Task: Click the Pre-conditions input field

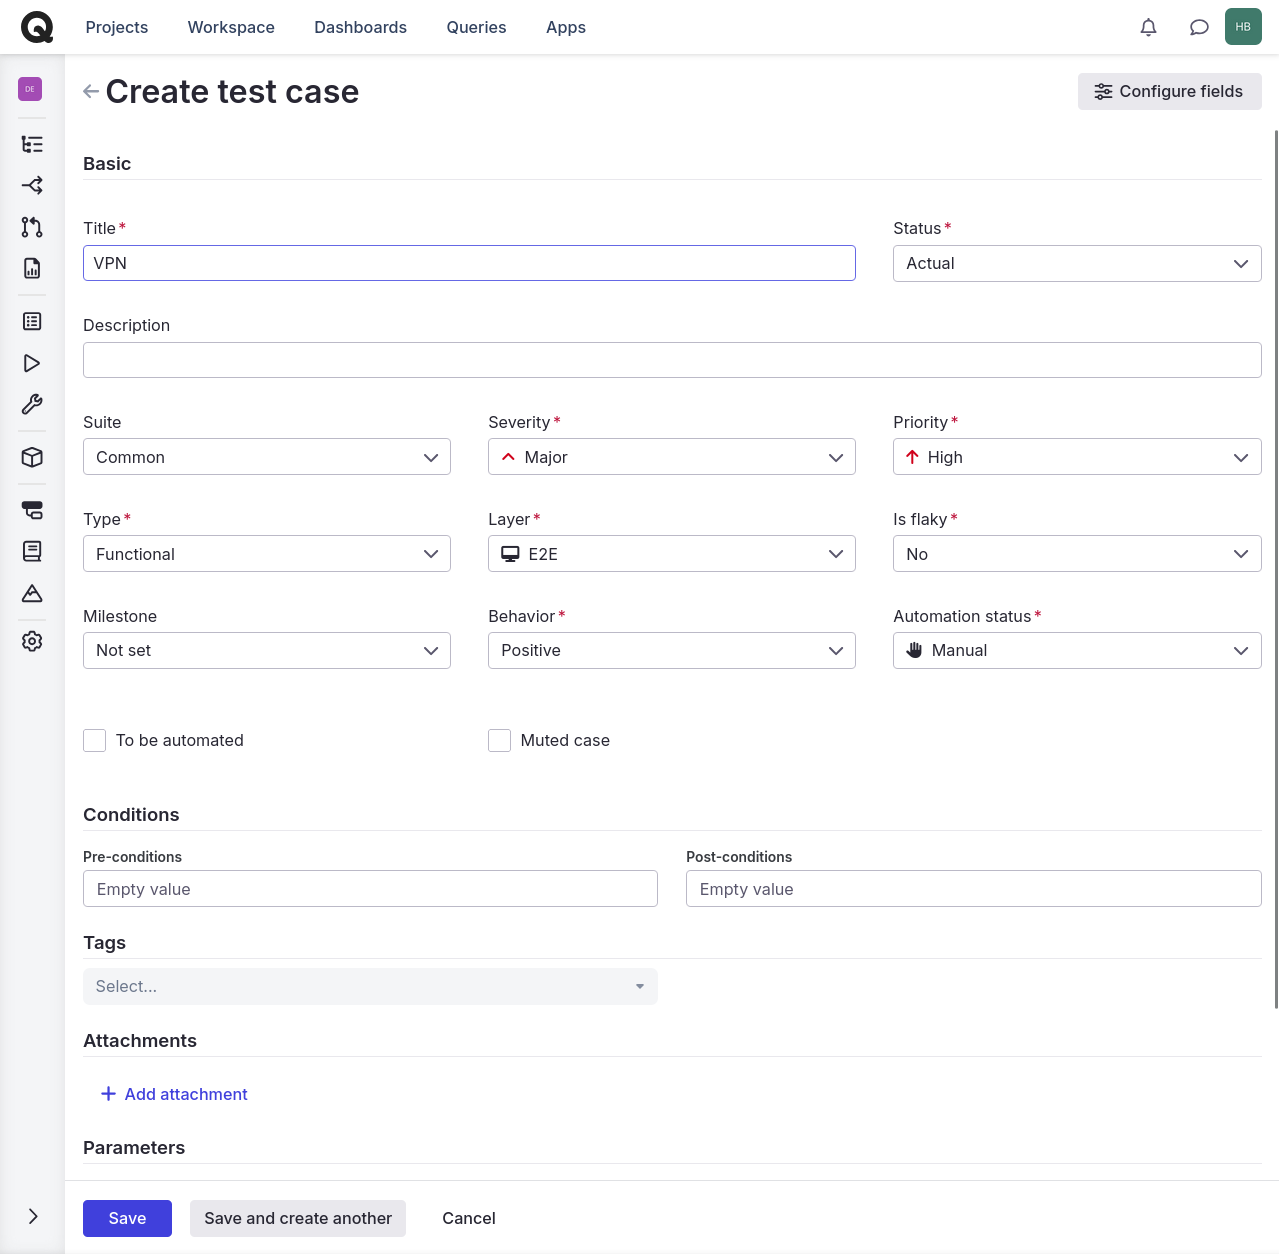Action: point(370,889)
